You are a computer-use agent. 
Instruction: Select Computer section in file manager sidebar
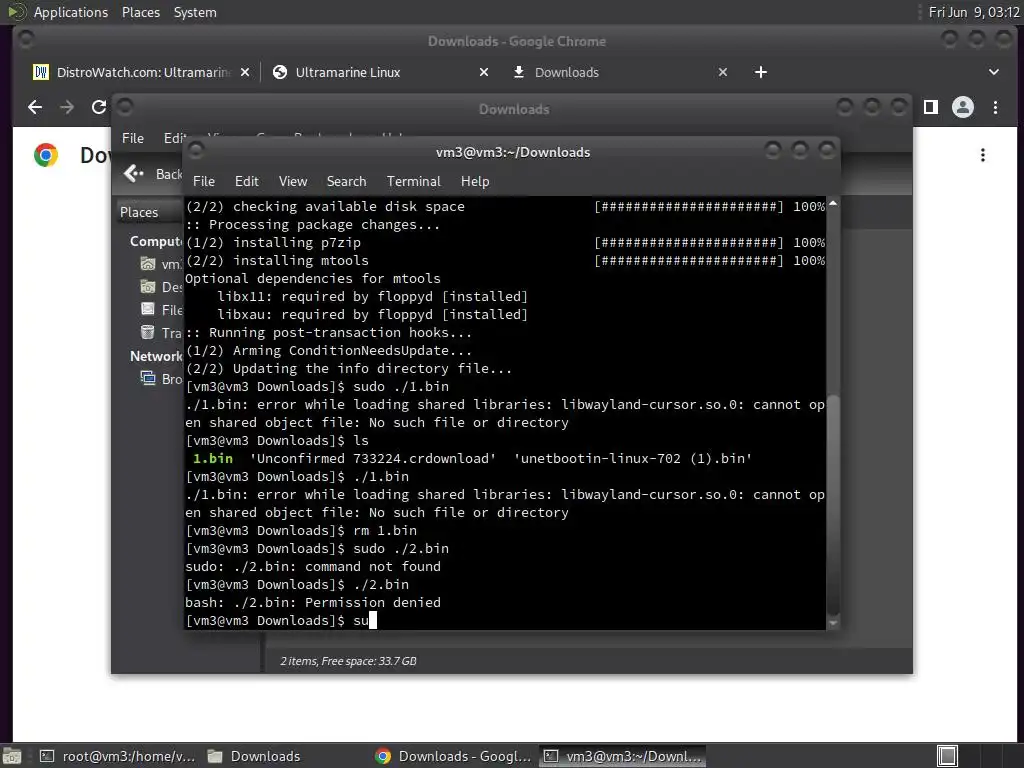point(156,242)
